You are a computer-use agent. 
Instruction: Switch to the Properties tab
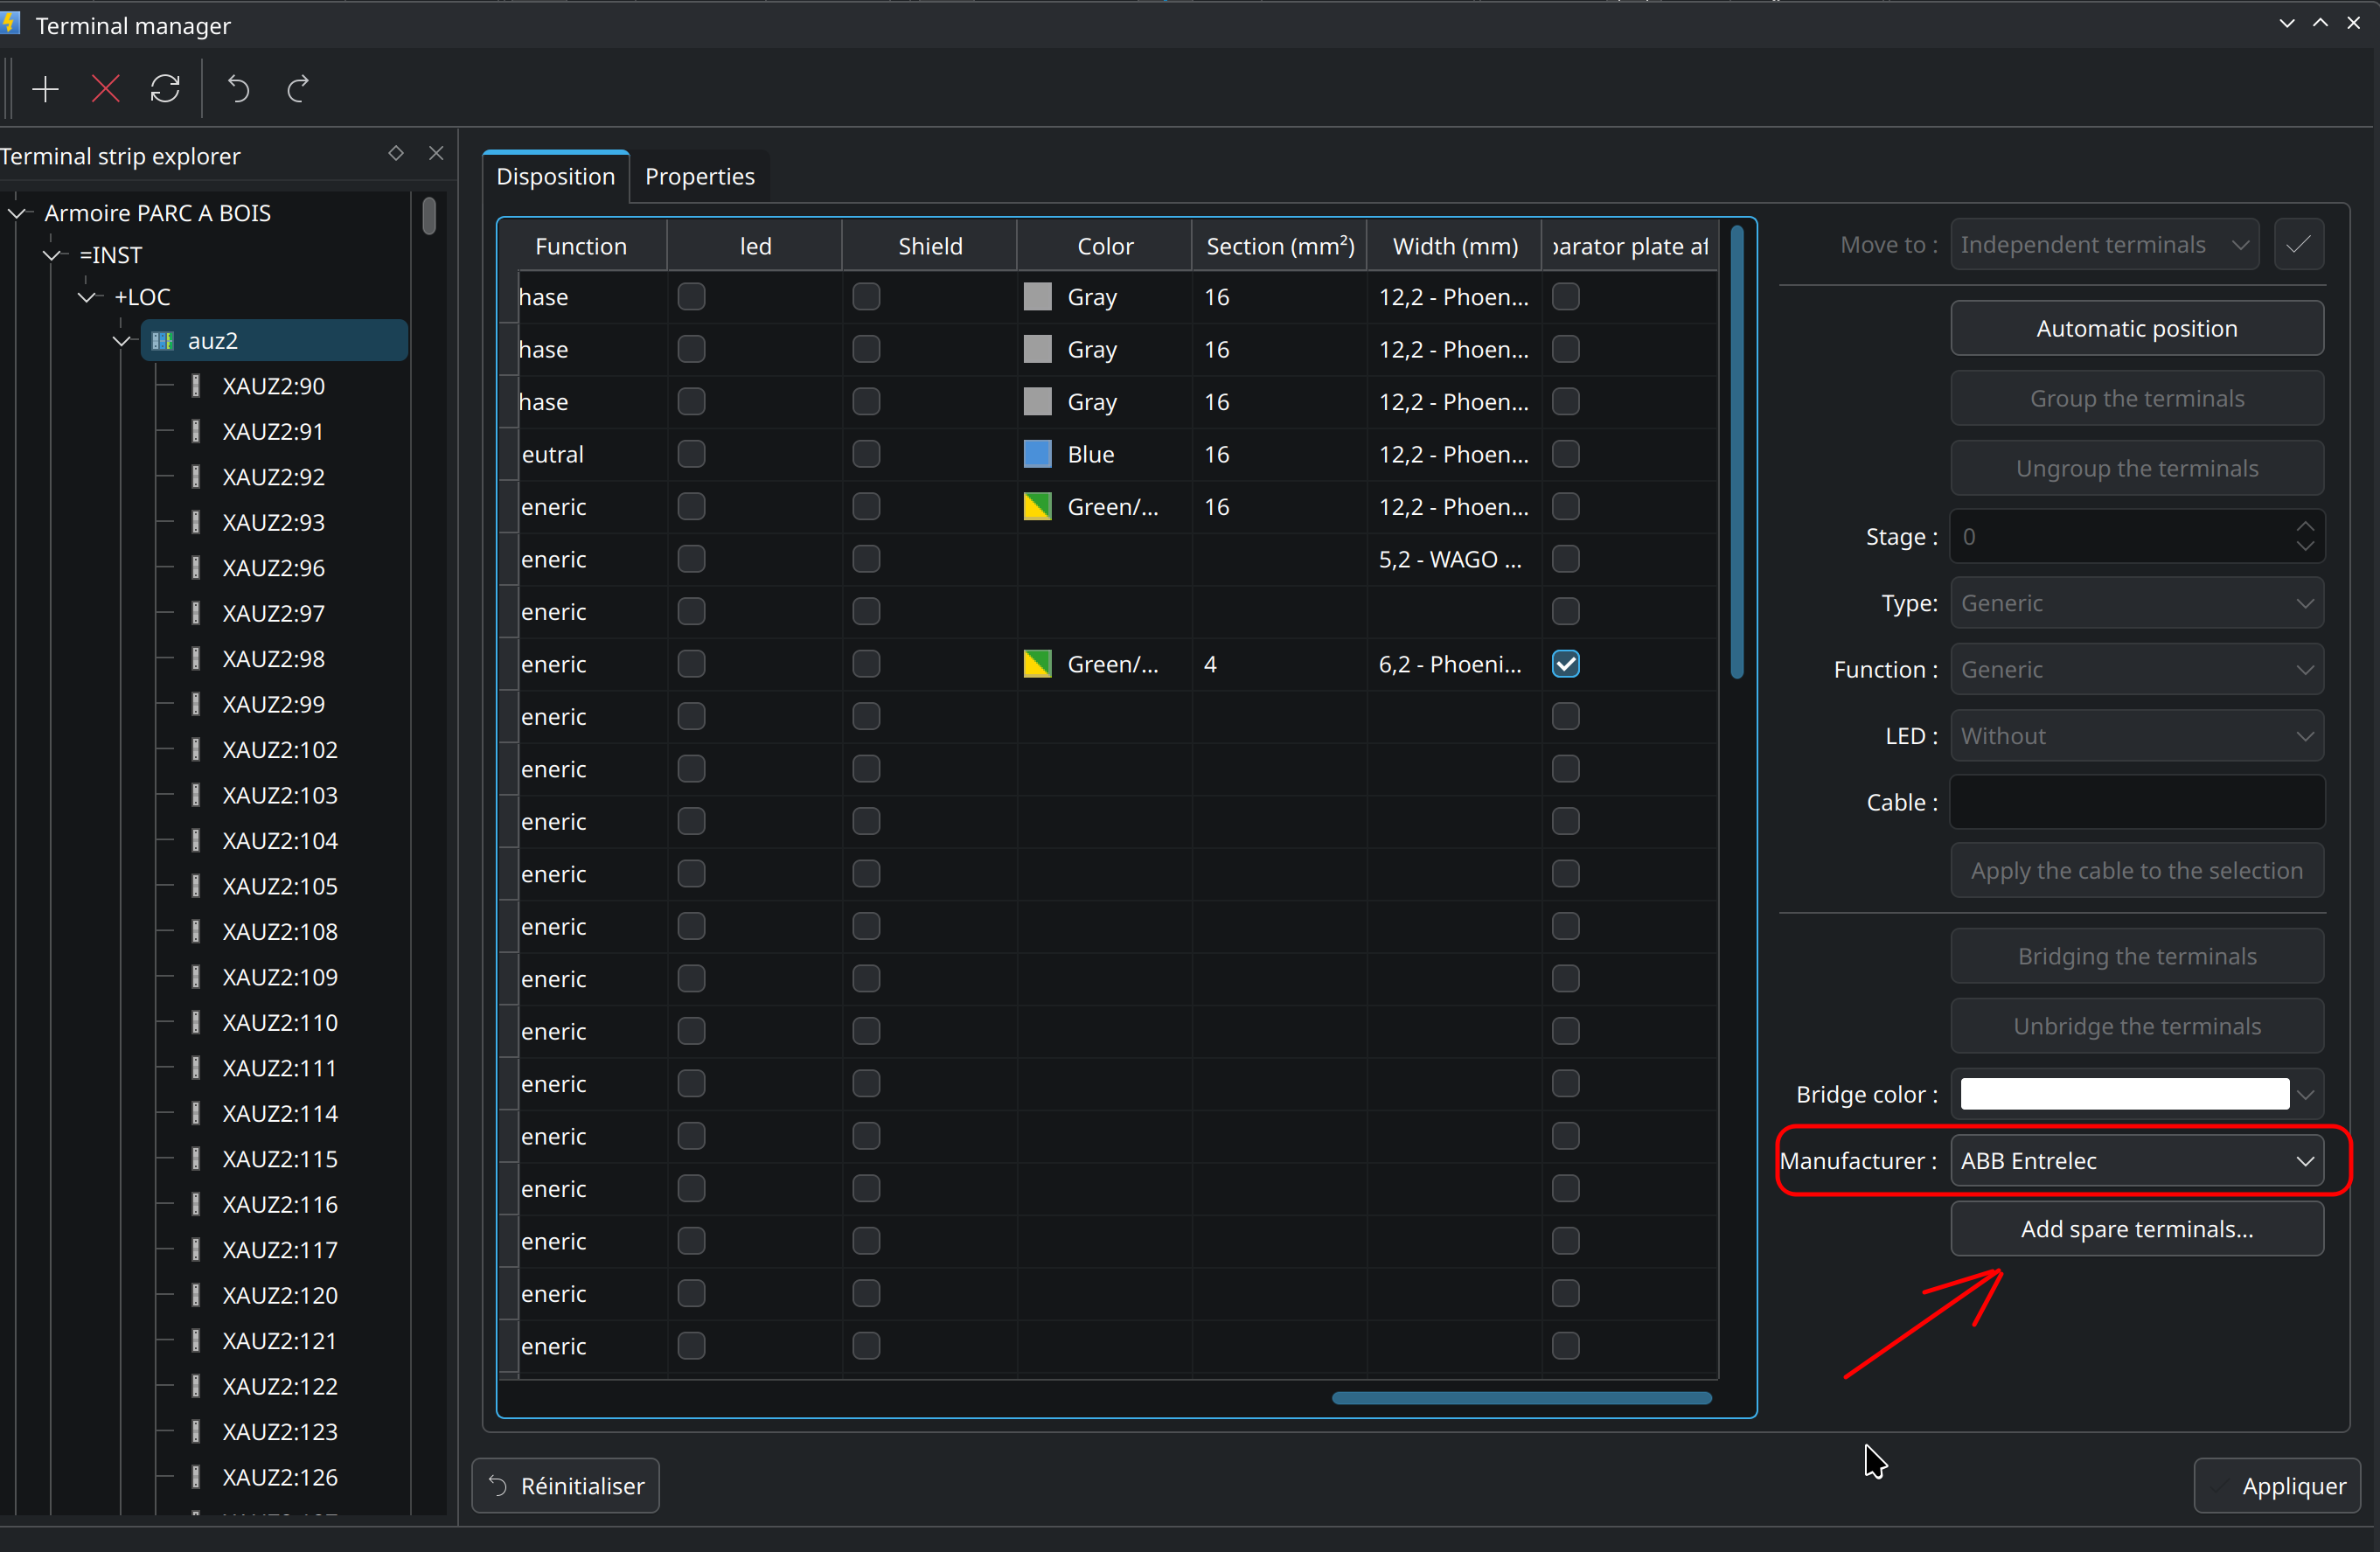(x=700, y=177)
